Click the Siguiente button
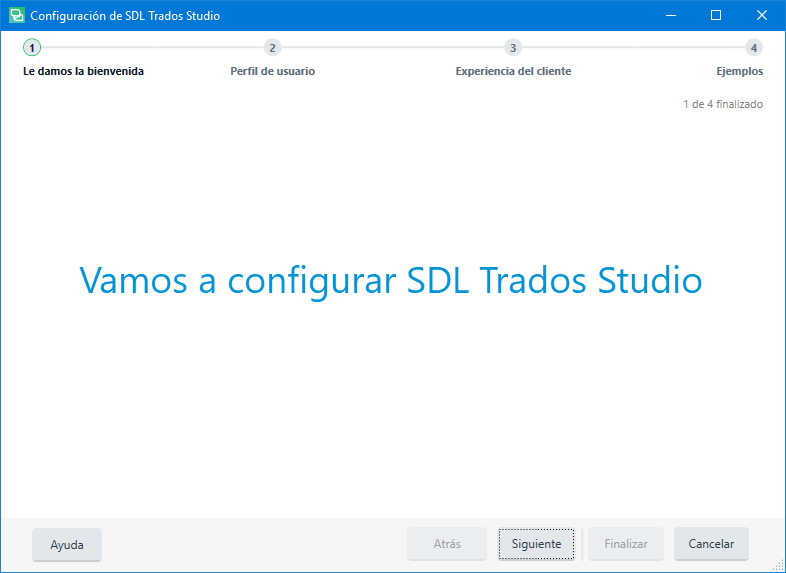This screenshot has width=786, height=573. pos(536,544)
